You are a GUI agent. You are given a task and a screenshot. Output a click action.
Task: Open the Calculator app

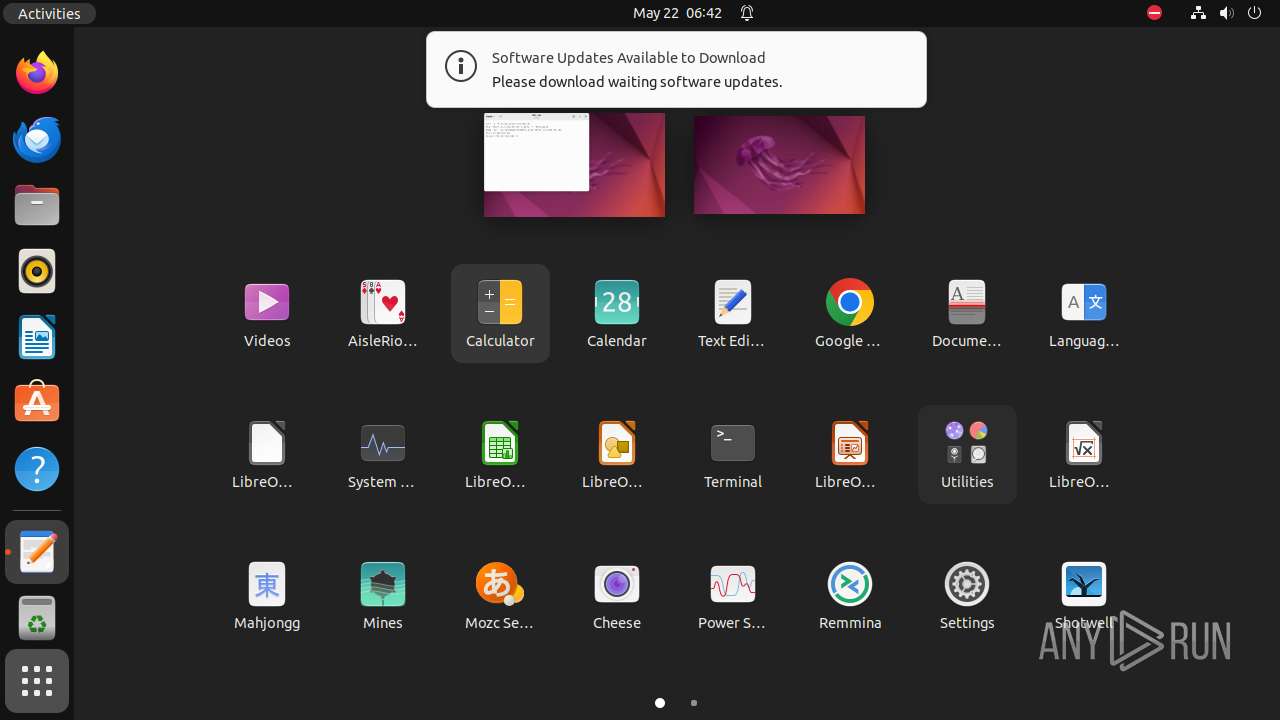coord(500,313)
